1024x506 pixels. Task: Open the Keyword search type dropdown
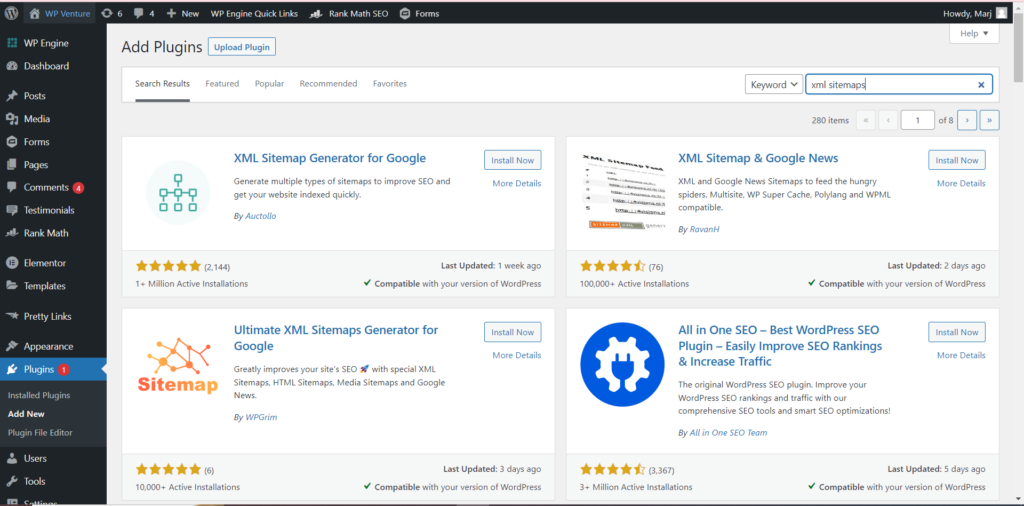pos(774,84)
